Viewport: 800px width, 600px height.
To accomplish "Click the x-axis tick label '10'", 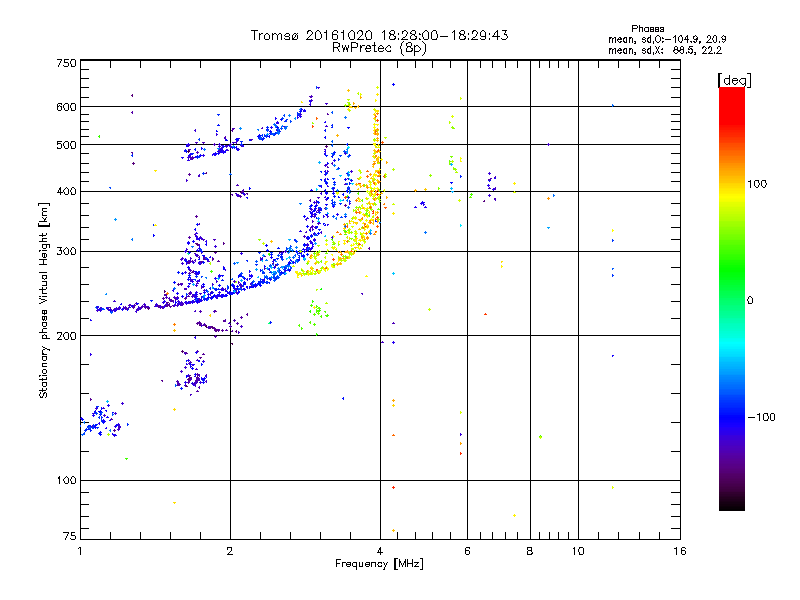I will click(x=578, y=551).
